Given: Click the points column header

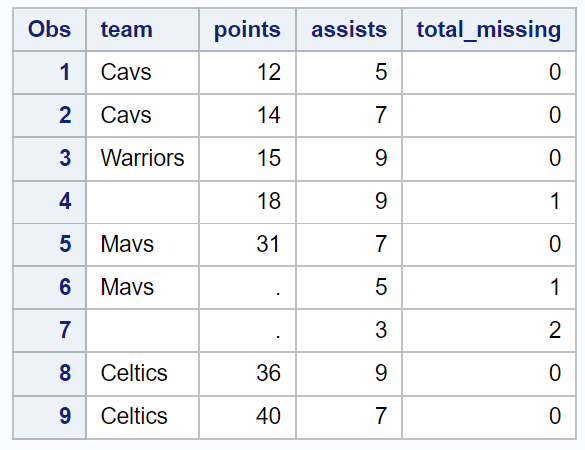Looking at the screenshot, I should 247,29.
